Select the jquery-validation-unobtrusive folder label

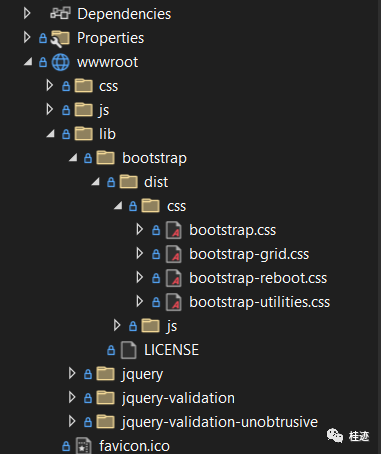(x=220, y=422)
